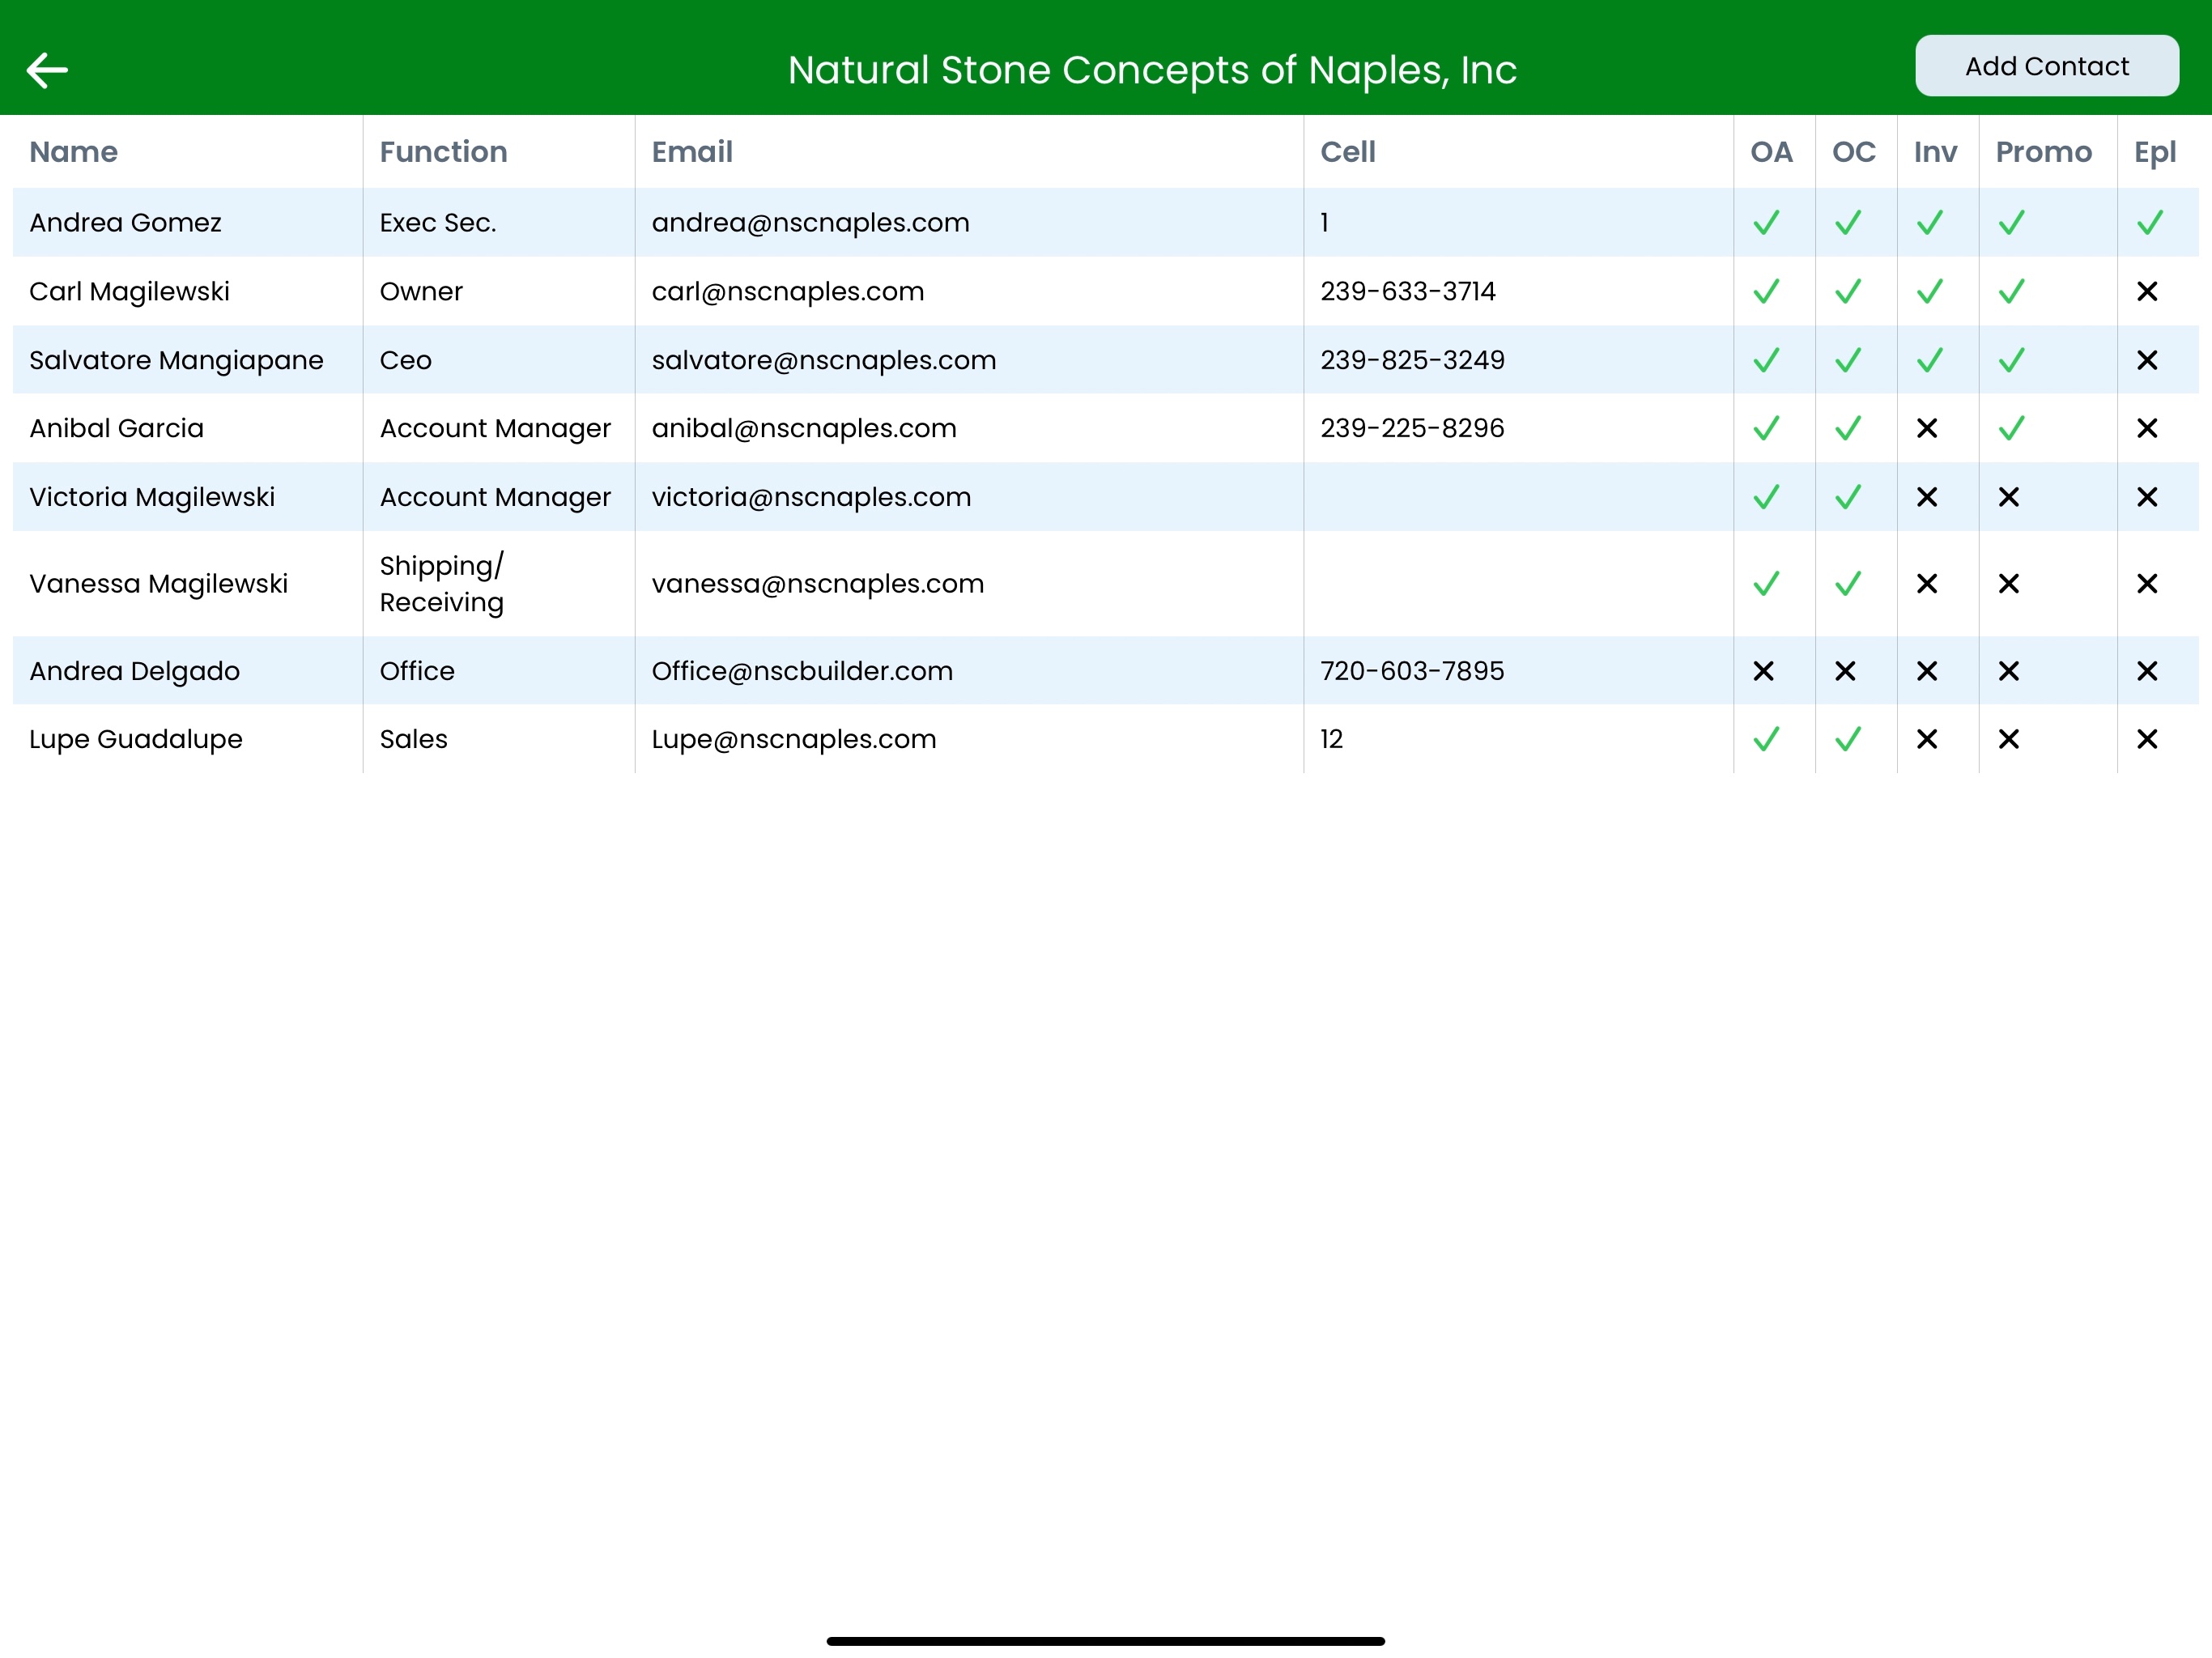Toggle OC checkmark for Salvatore Mangiapane
Viewport: 2212px width, 1658px height.
(1848, 360)
